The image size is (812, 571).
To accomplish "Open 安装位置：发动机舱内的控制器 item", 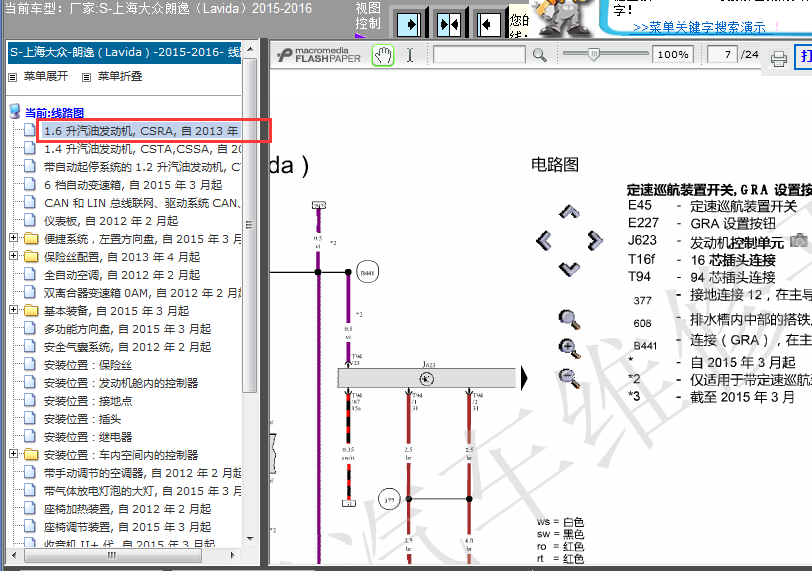I will 121,383.
